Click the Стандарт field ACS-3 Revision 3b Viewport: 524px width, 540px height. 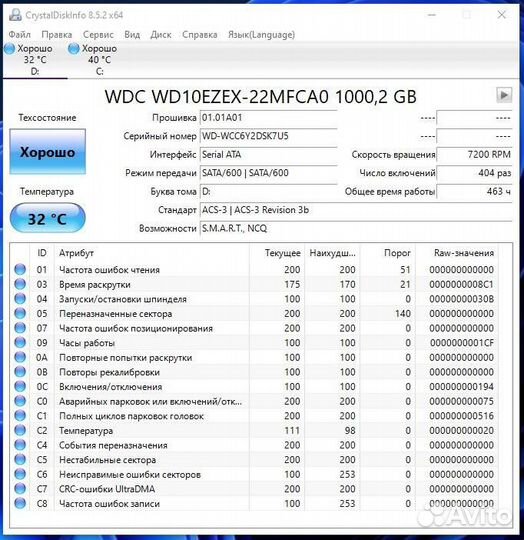(356, 210)
